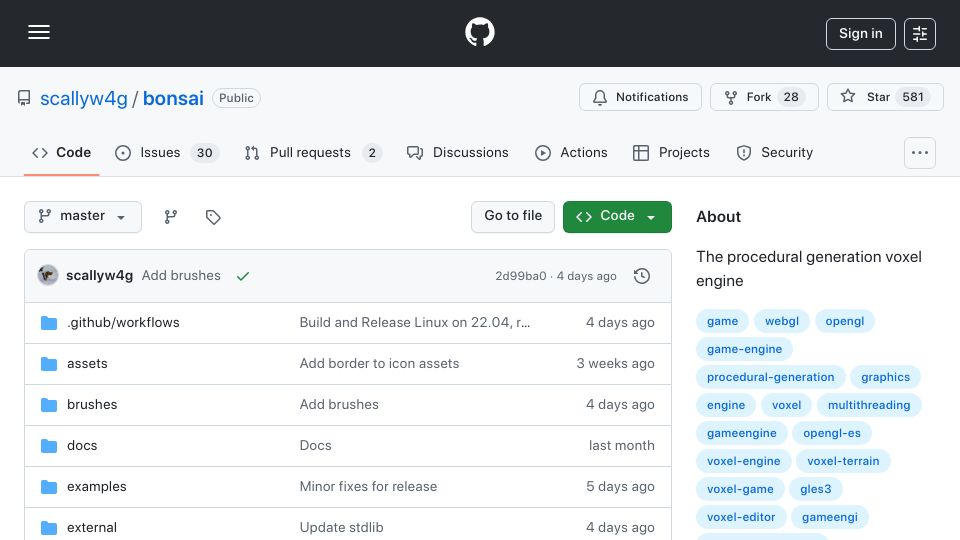Select the game-engine topic tag
The height and width of the screenshot is (540, 960).
744,350
